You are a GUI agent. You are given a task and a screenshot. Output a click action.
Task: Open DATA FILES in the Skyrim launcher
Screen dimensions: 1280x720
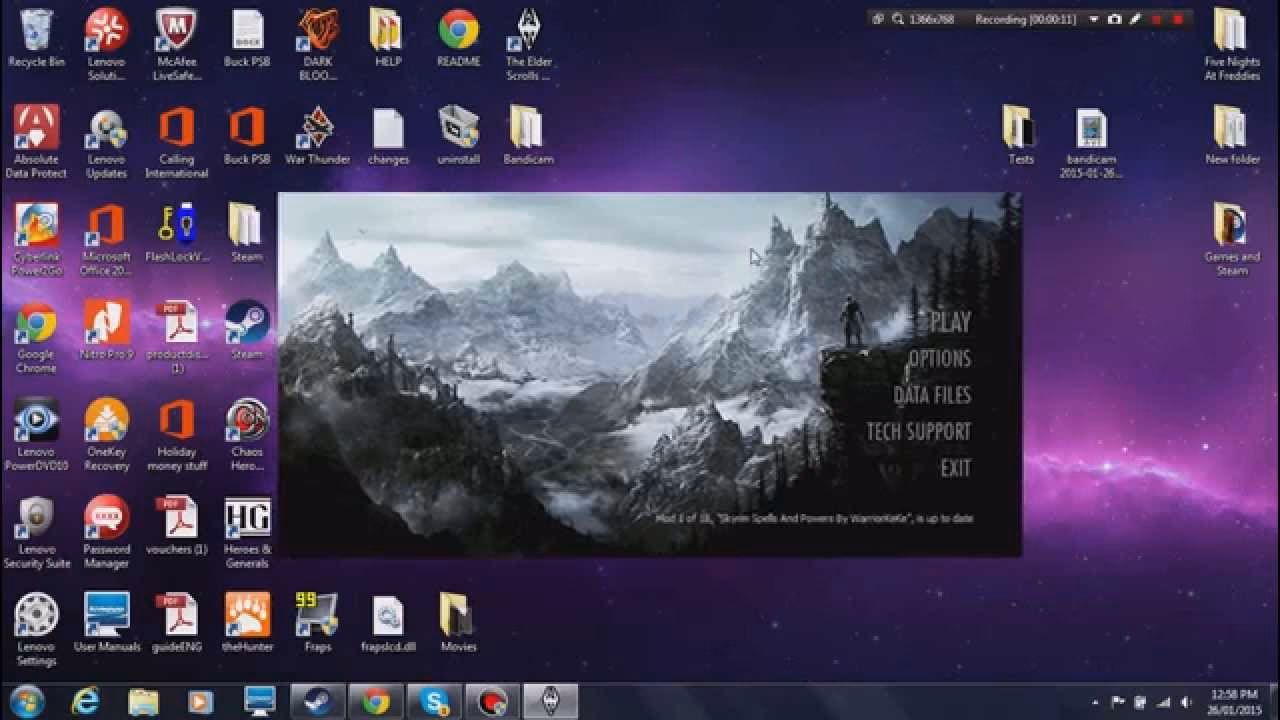pyautogui.click(x=932, y=395)
